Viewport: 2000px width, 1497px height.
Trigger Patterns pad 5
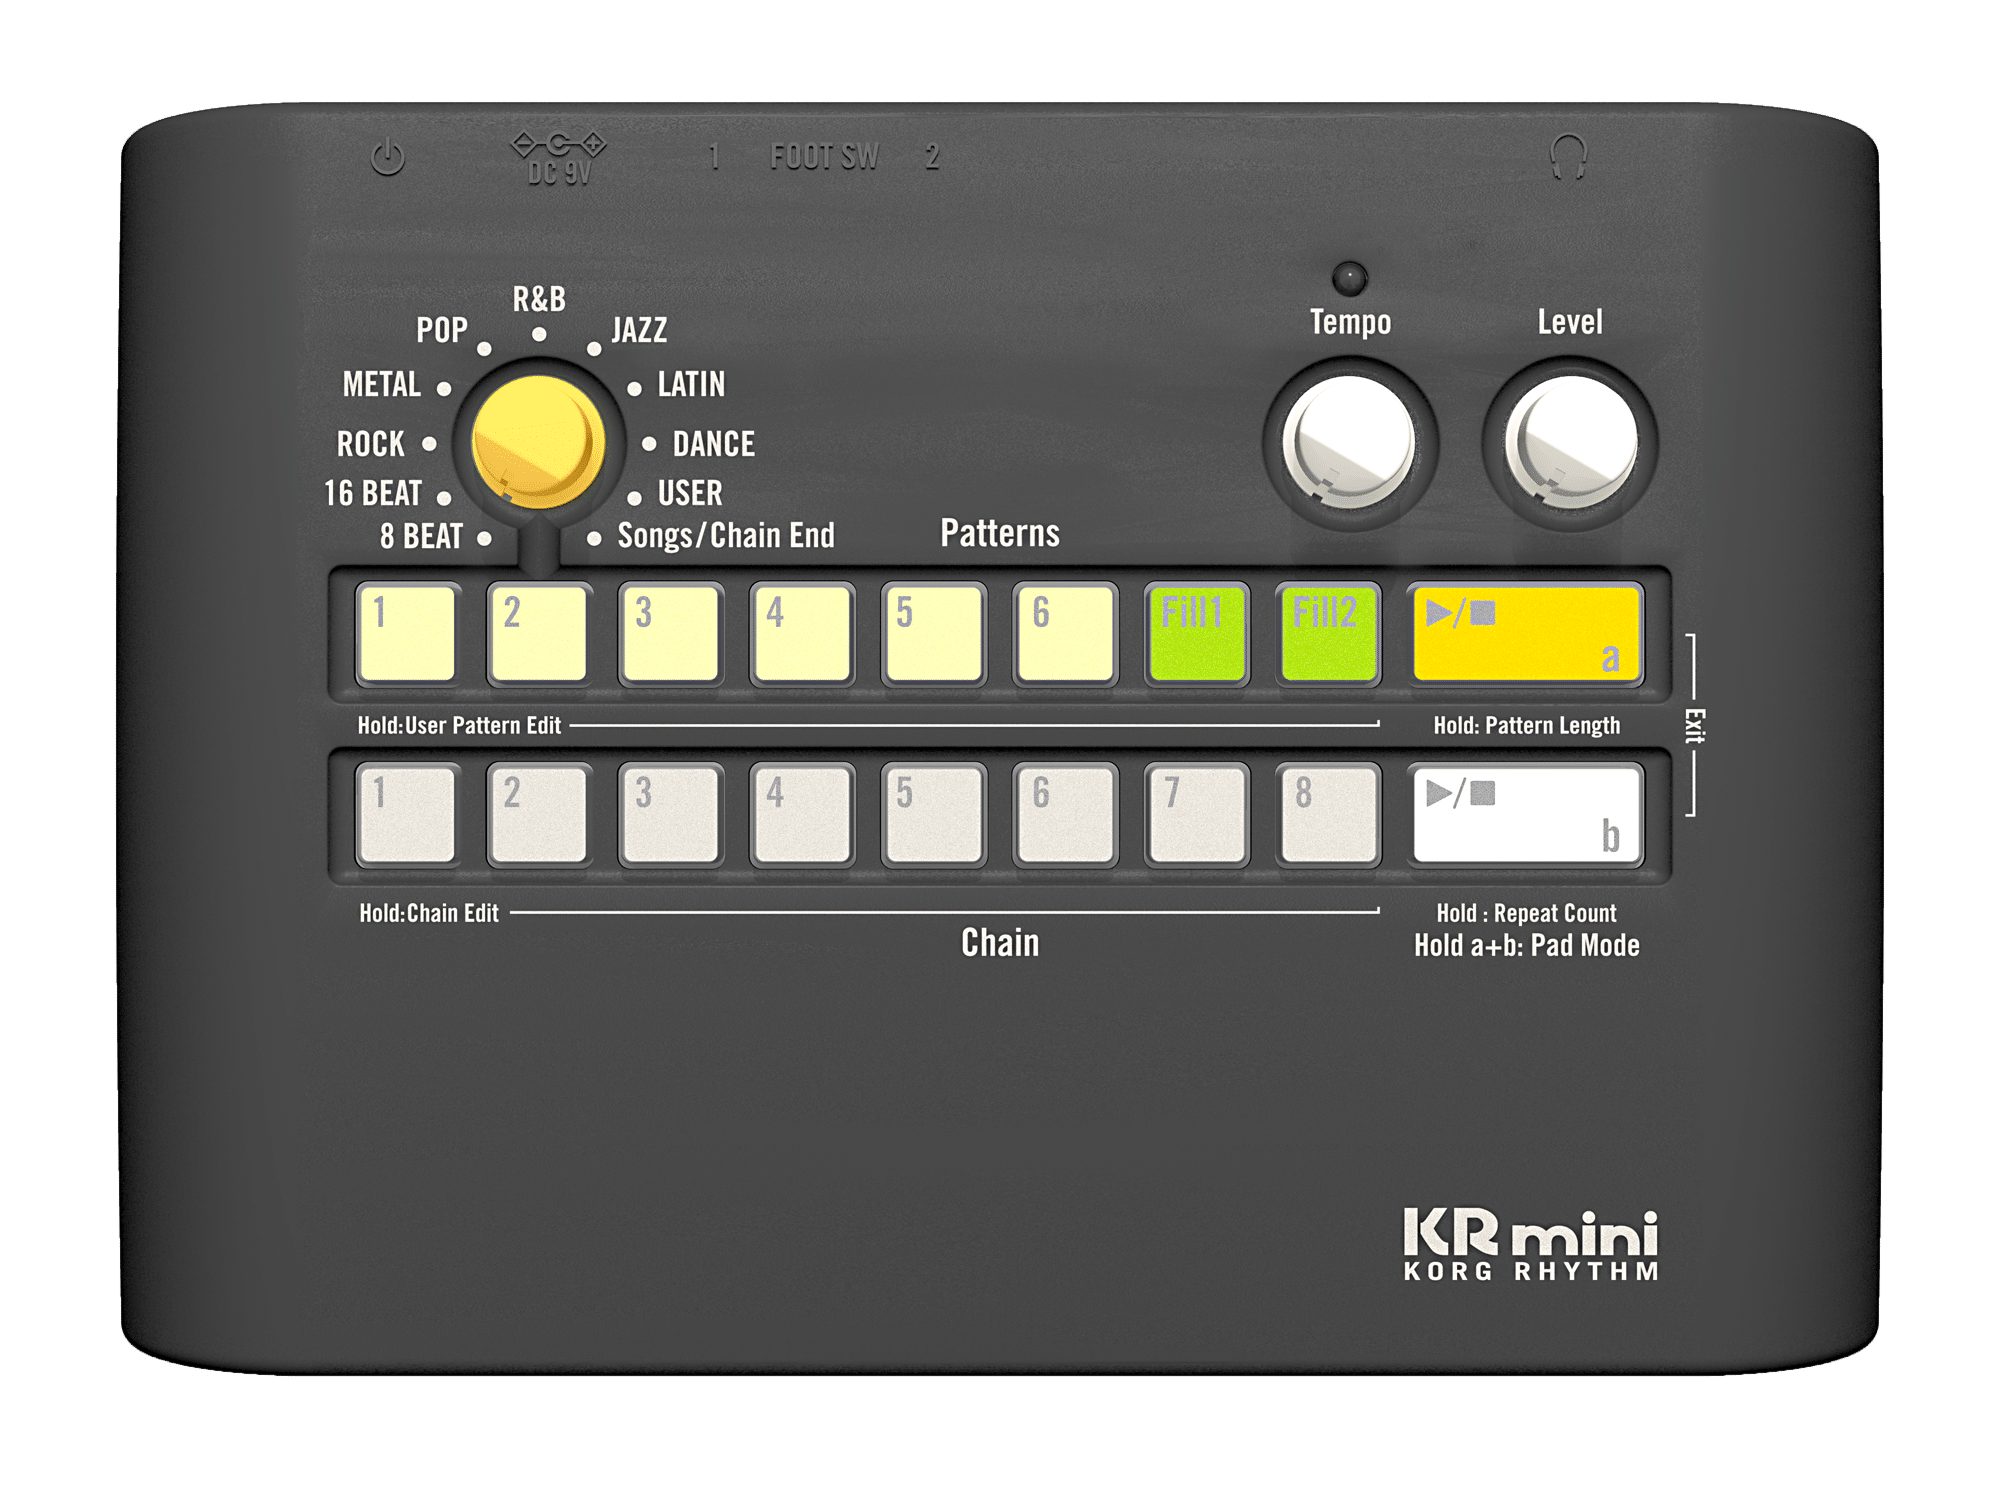click(934, 634)
